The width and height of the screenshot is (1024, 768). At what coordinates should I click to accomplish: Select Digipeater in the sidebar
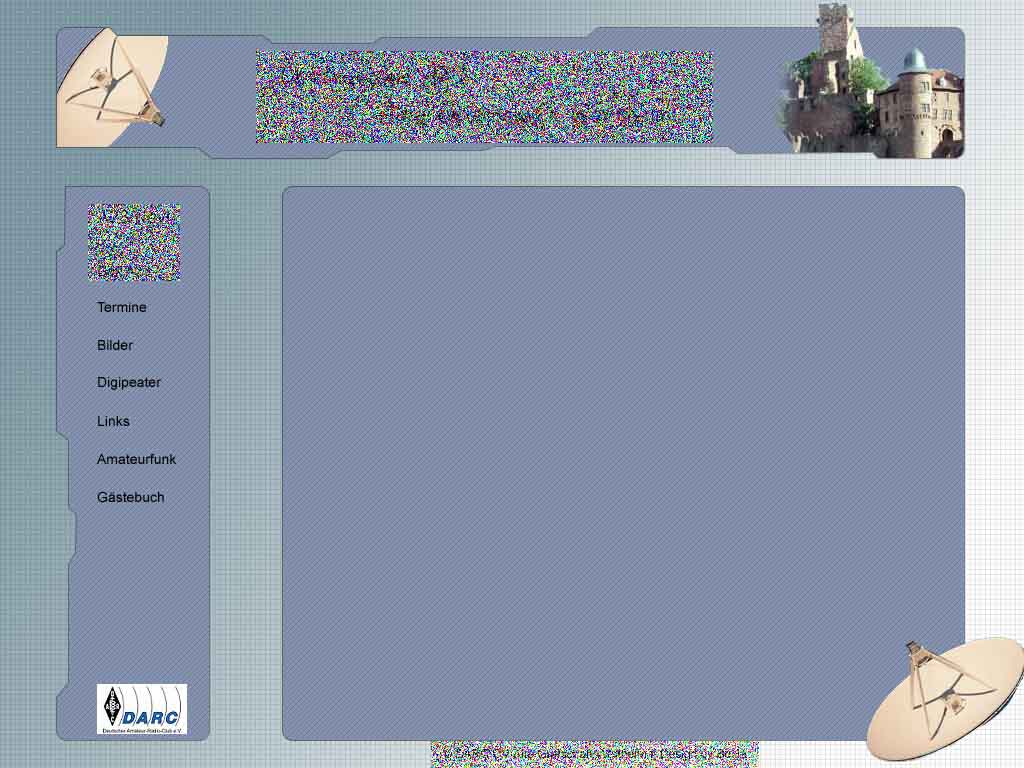129,382
